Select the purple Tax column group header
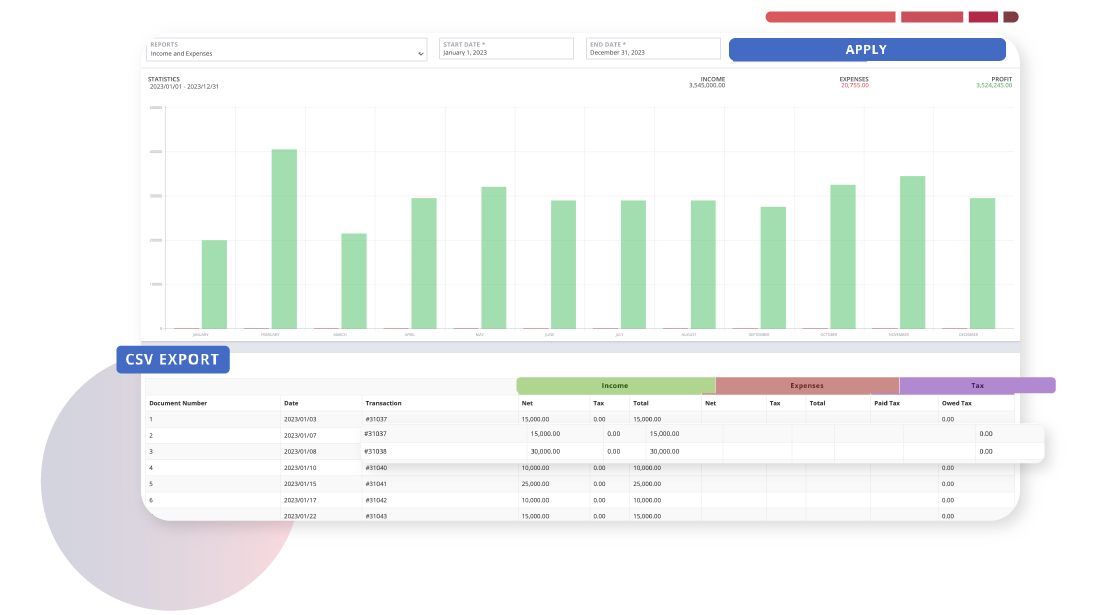Screen dimensions: 1111x615 [977, 385]
